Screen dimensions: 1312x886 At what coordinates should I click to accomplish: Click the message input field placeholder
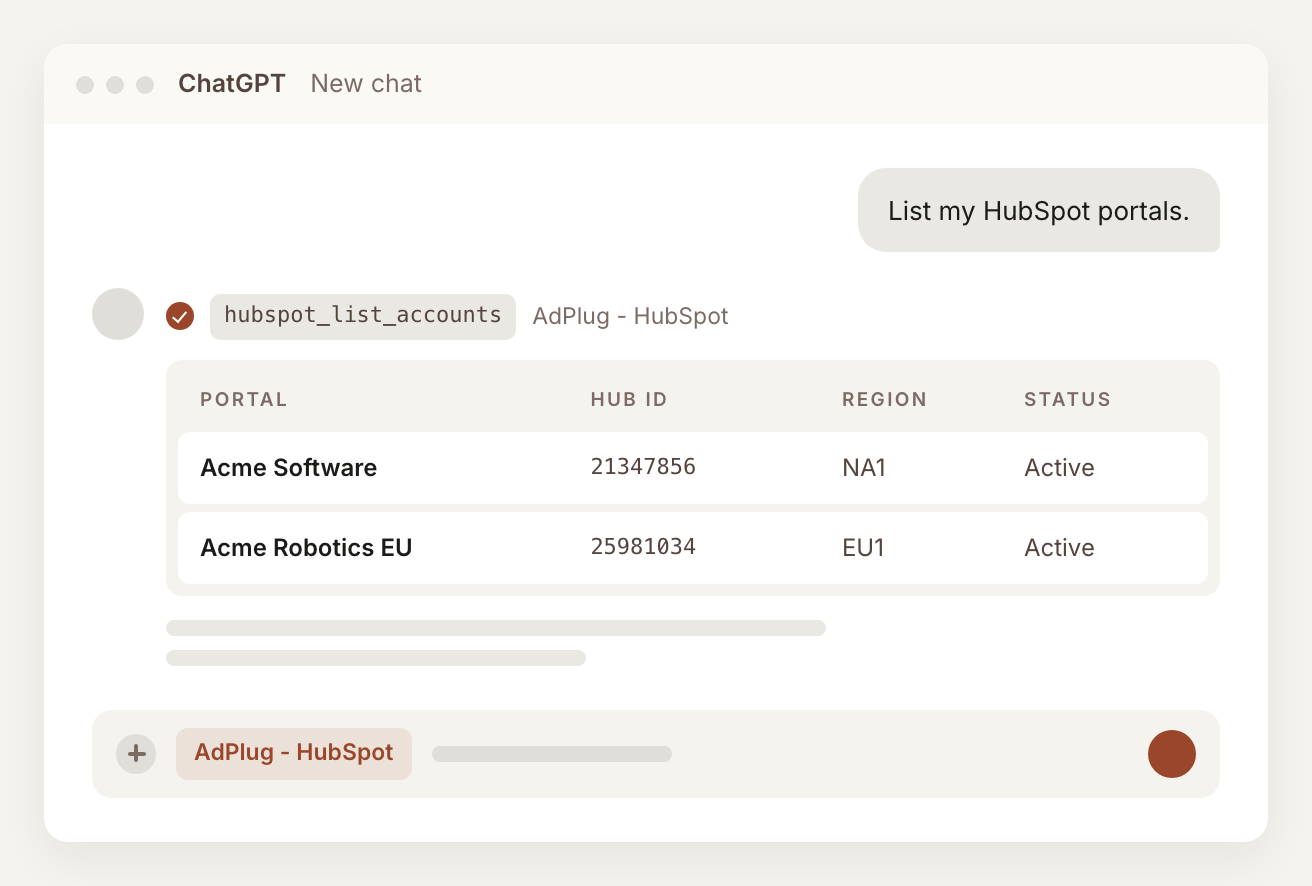point(552,754)
